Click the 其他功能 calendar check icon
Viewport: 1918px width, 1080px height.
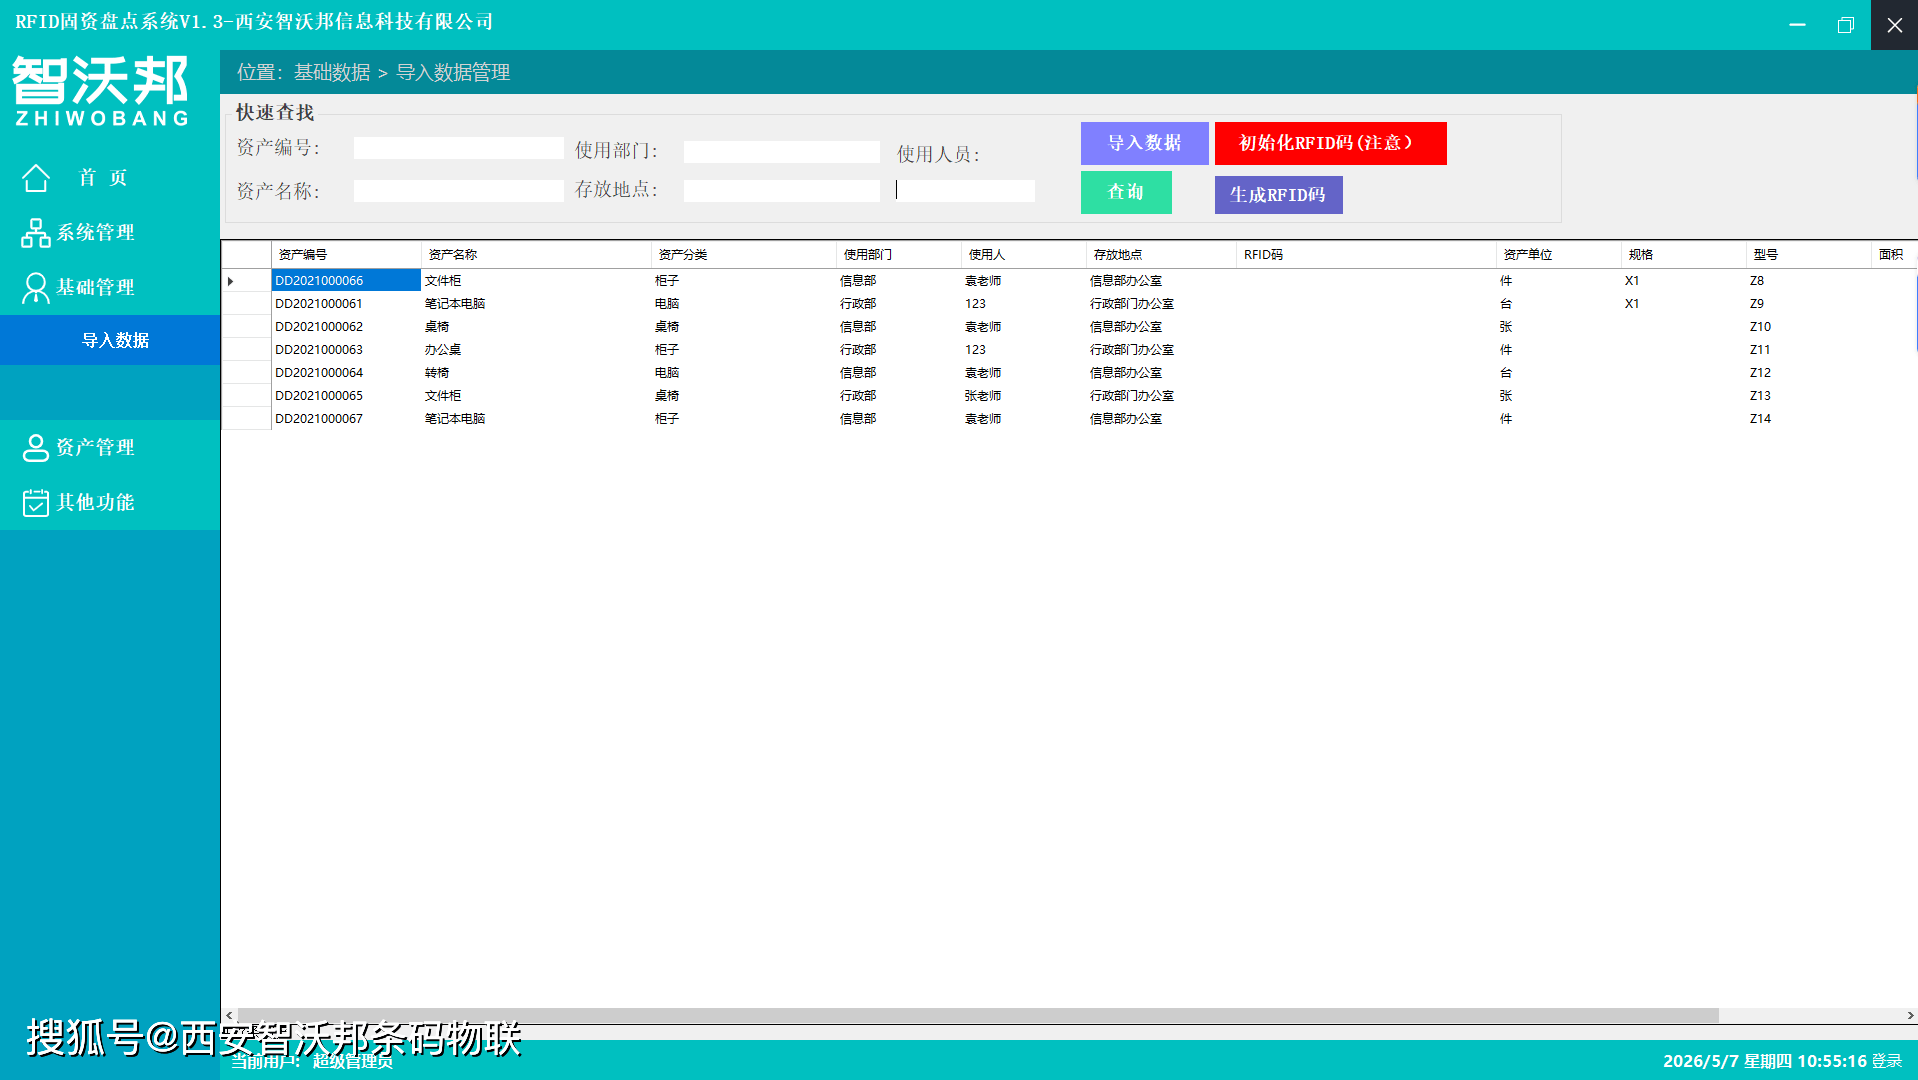(36, 503)
